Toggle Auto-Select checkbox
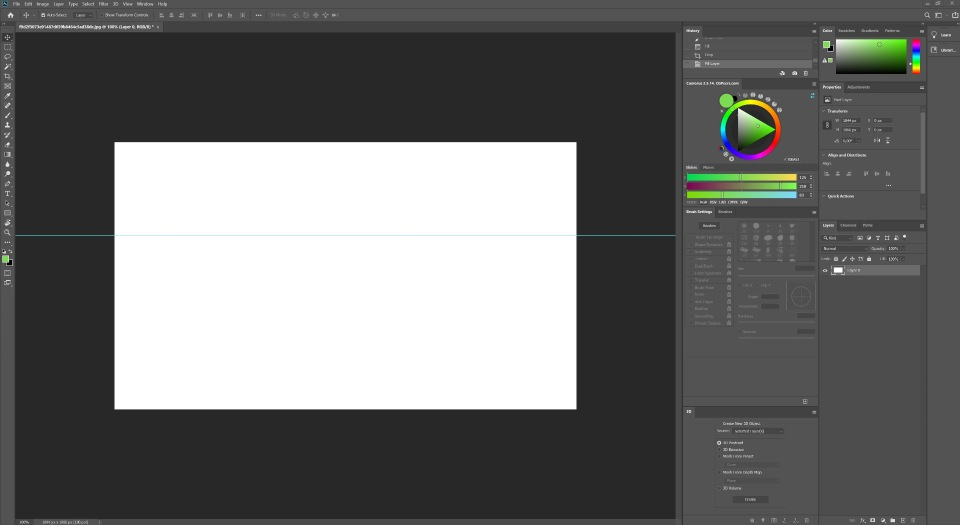The height and width of the screenshot is (525, 960). click(x=43, y=15)
